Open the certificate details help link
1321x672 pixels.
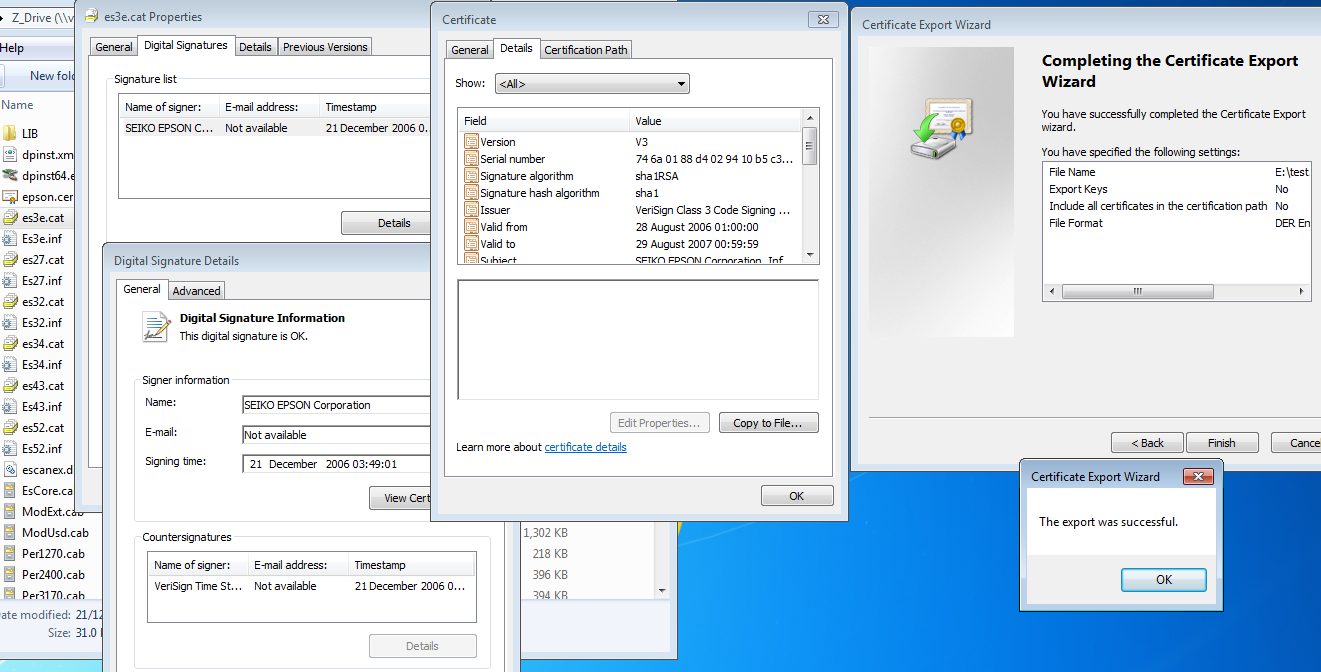tap(585, 447)
